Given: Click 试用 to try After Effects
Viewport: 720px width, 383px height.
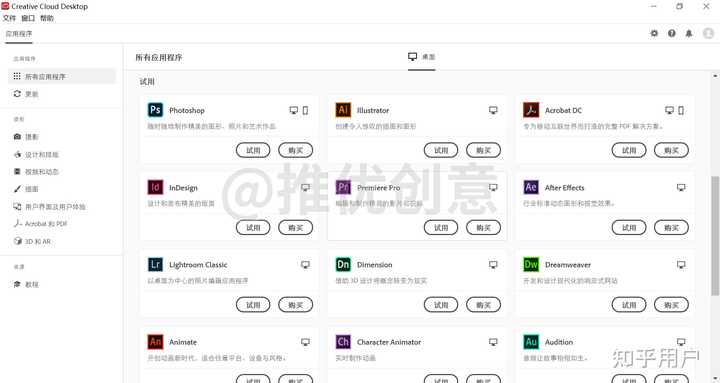Looking at the screenshot, I should (x=629, y=227).
